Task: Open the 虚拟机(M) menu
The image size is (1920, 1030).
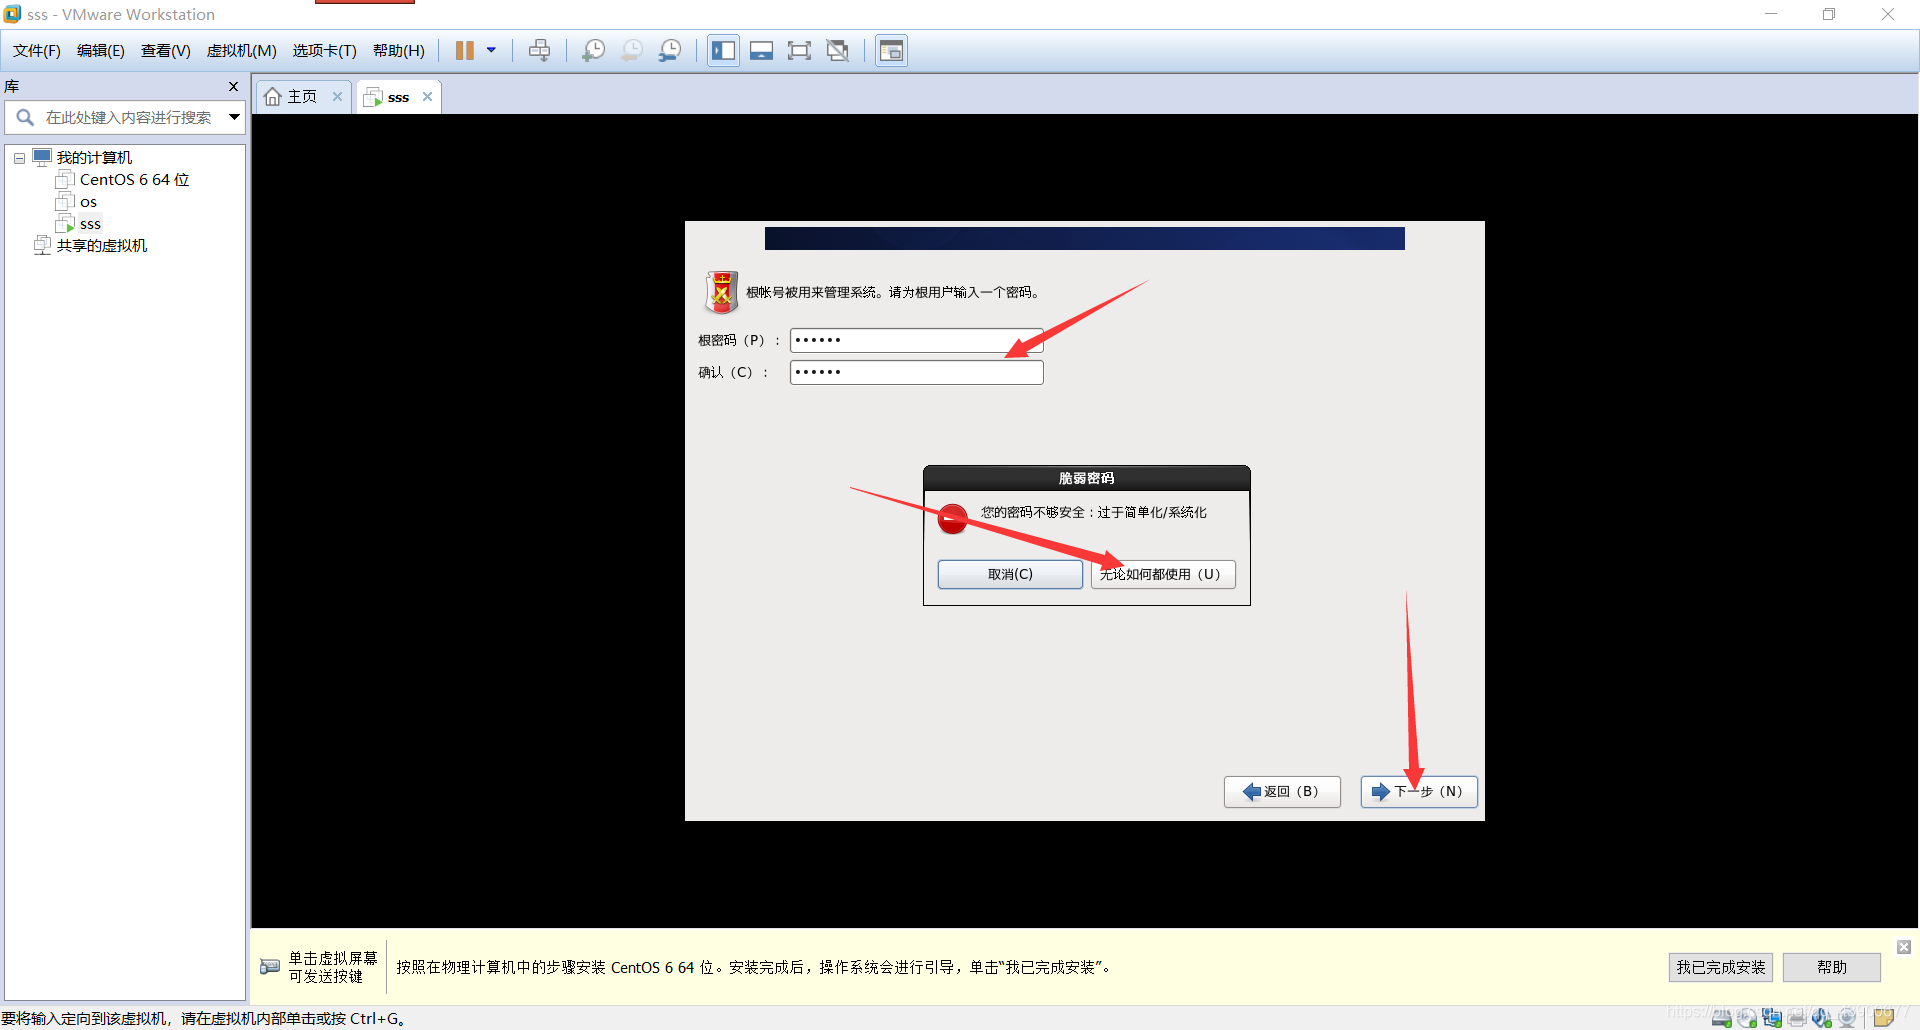Action: click(242, 51)
